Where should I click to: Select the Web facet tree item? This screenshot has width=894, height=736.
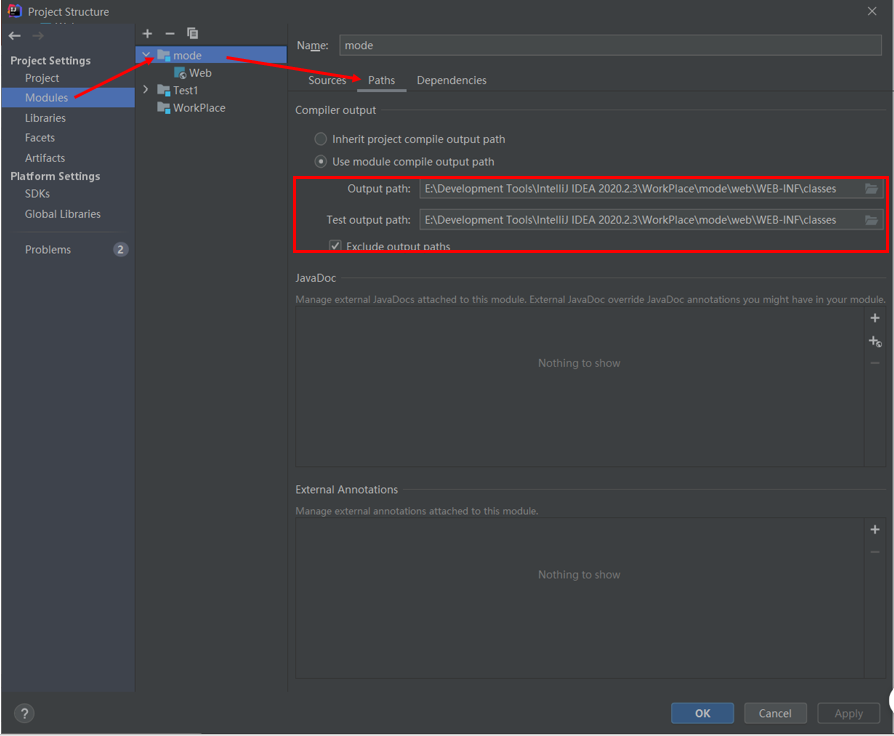(x=200, y=73)
